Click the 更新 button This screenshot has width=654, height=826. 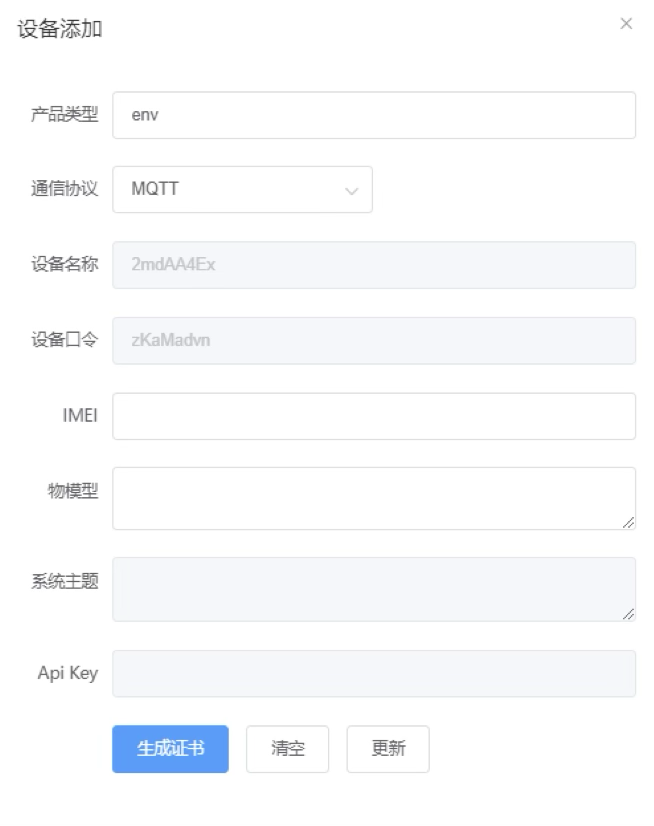pos(388,749)
